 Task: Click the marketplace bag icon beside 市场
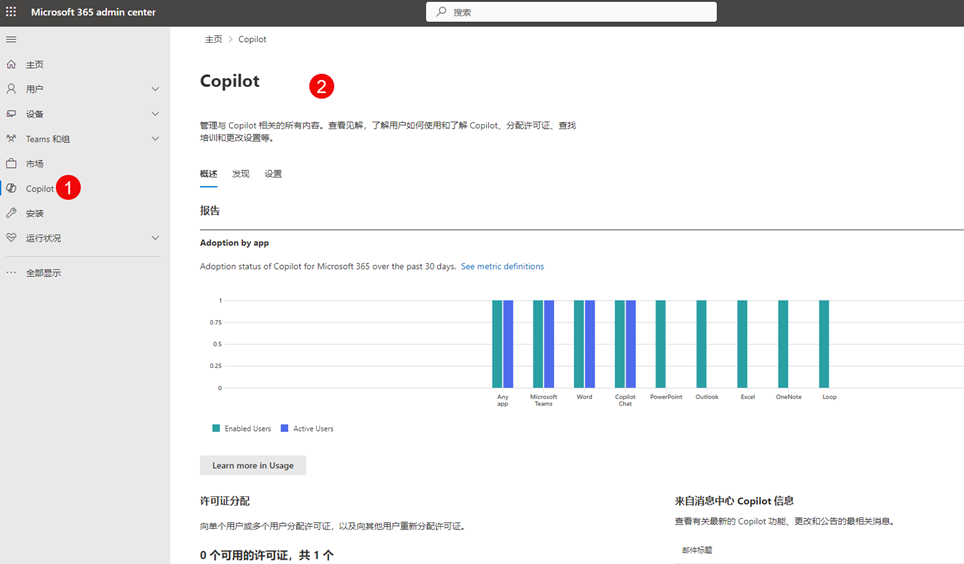pos(11,163)
